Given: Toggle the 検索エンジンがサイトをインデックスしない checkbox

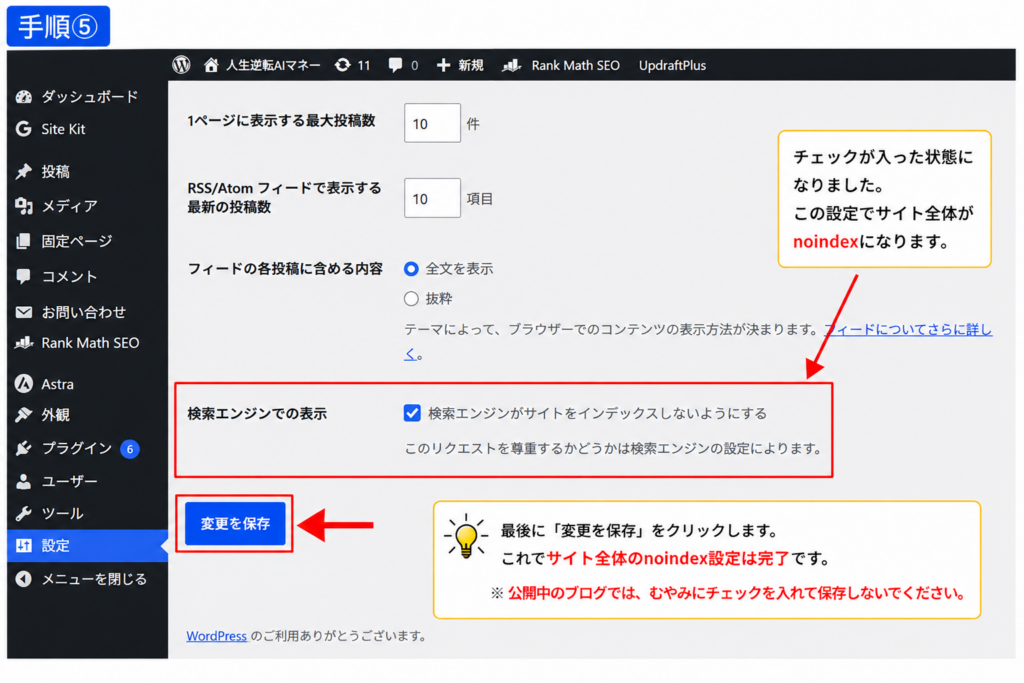Looking at the screenshot, I should click(412, 413).
